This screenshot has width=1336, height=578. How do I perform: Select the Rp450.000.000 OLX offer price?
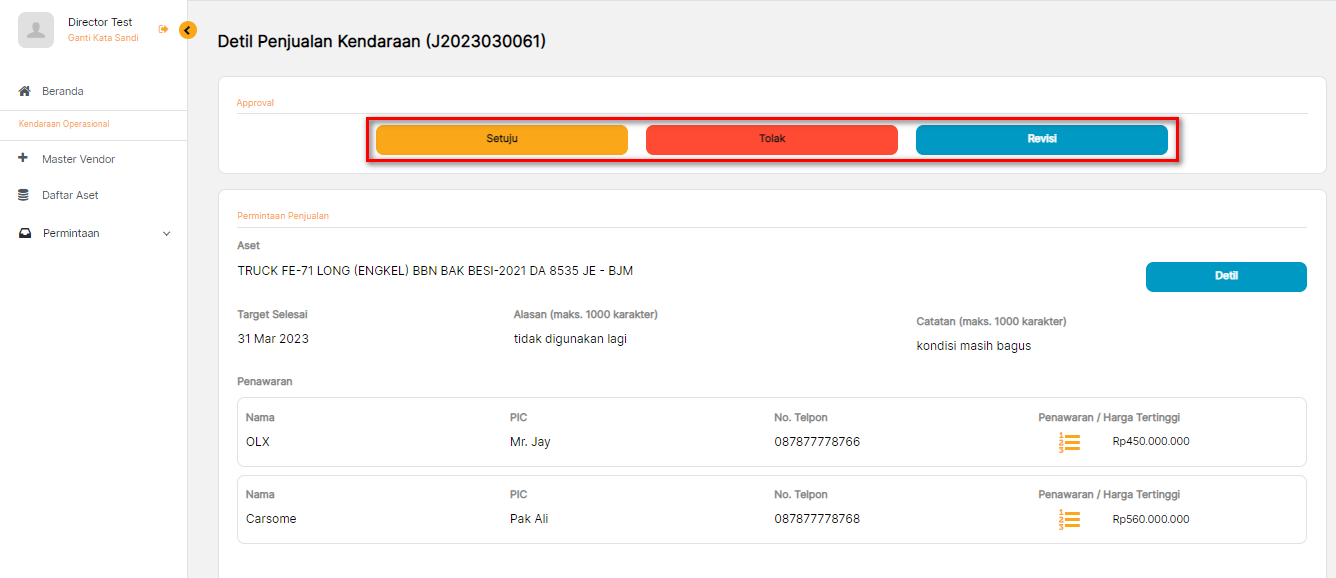tap(1151, 442)
